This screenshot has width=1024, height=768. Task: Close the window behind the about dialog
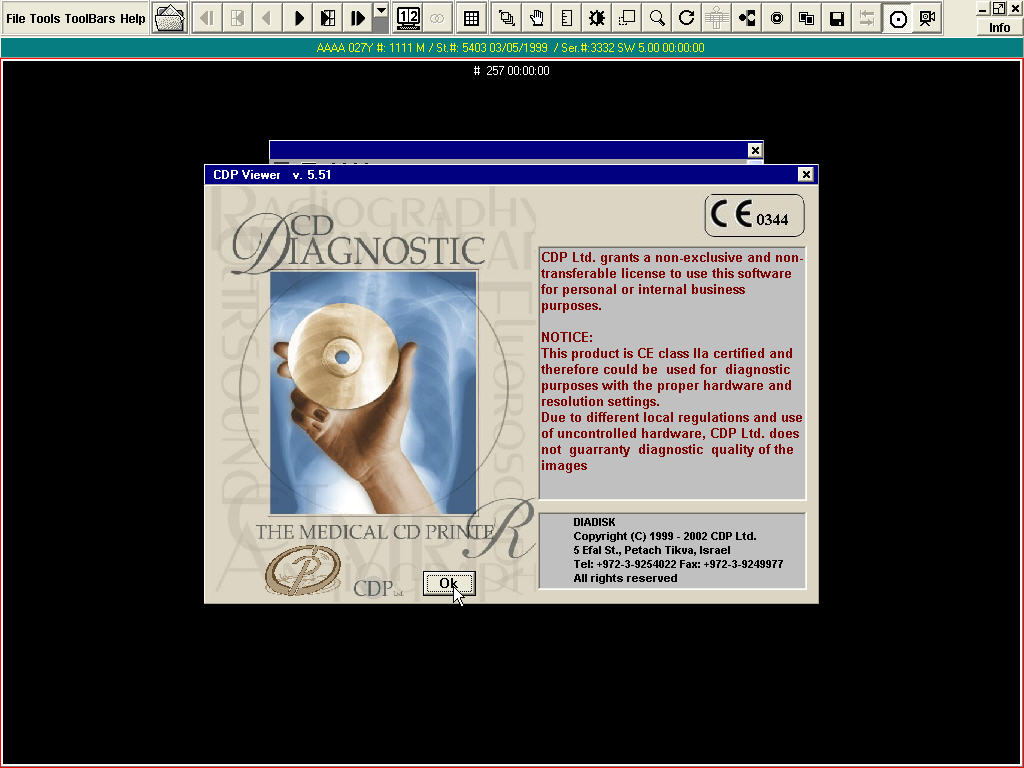coord(755,150)
